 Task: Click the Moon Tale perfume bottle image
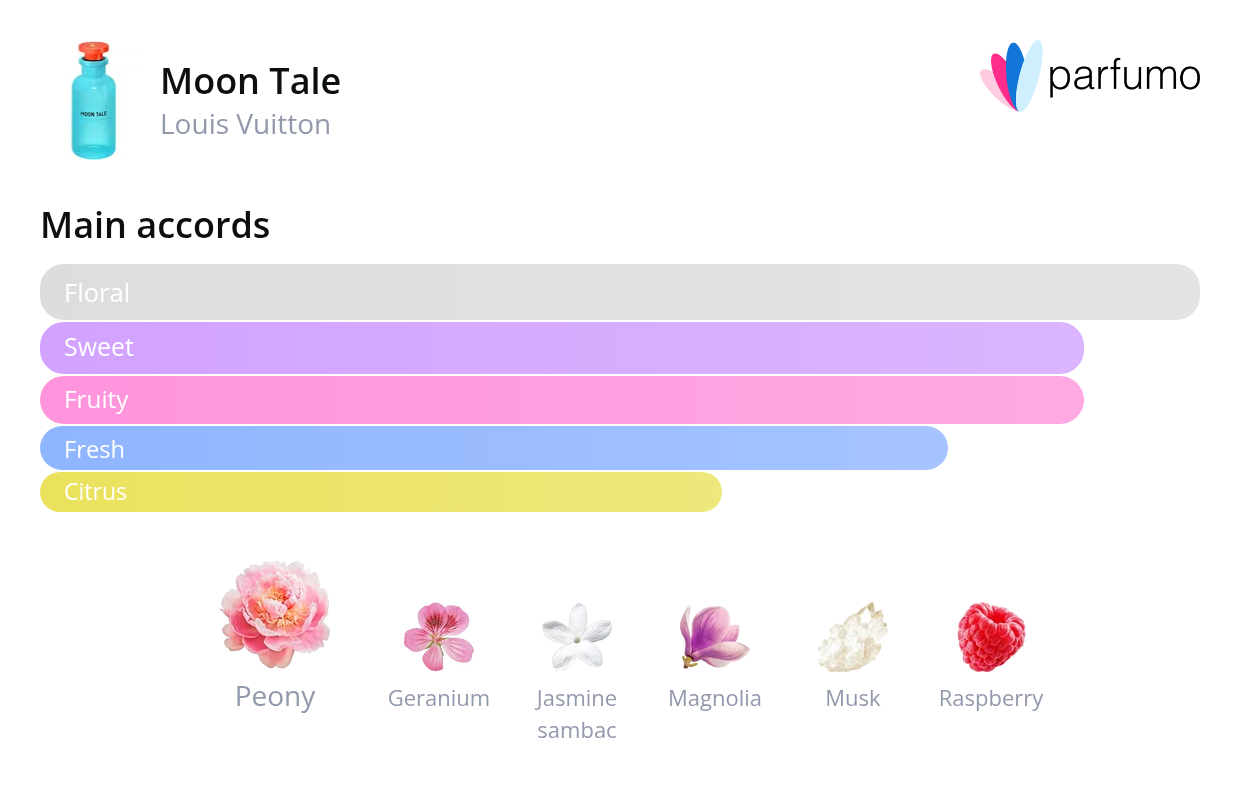tap(94, 100)
